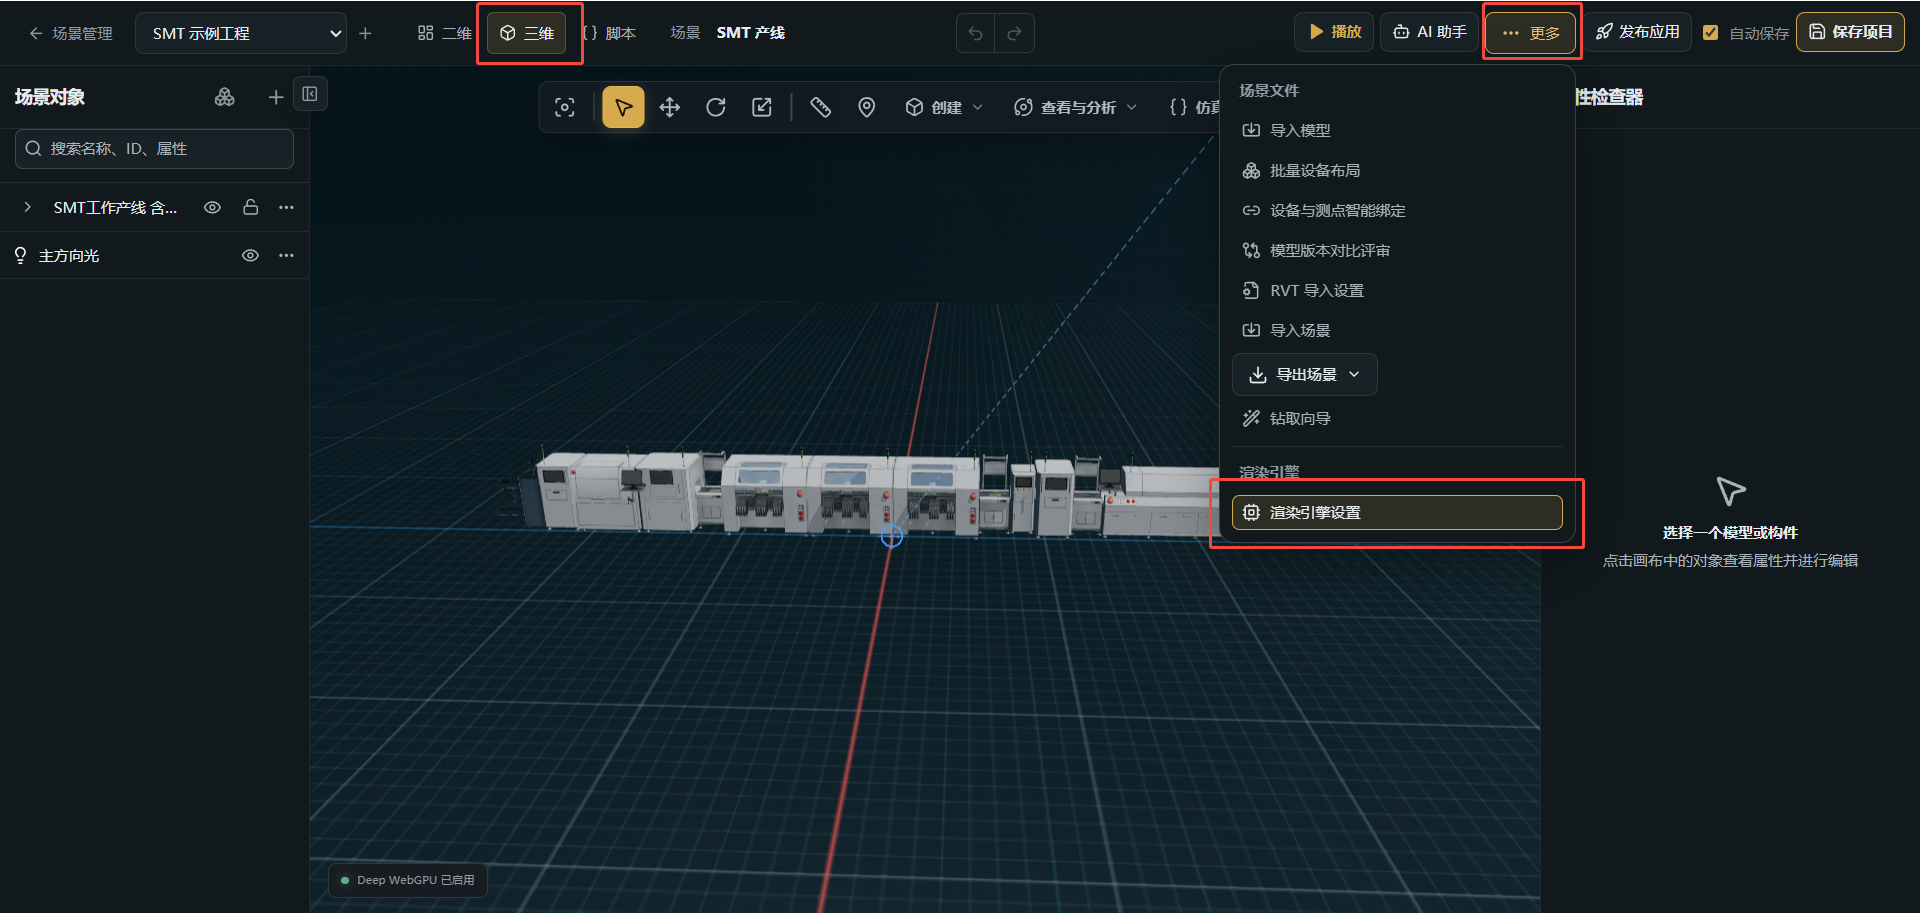The height and width of the screenshot is (913, 1920).
Task: Choose RVT 导入设置 menu item
Action: (1398, 290)
